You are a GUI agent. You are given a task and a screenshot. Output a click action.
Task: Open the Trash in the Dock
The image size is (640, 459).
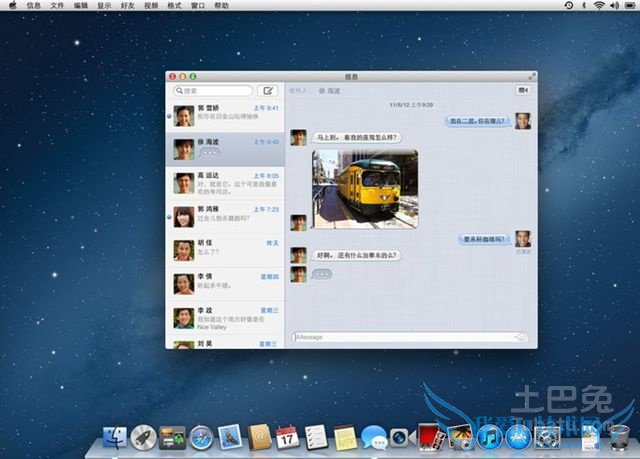(619, 437)
